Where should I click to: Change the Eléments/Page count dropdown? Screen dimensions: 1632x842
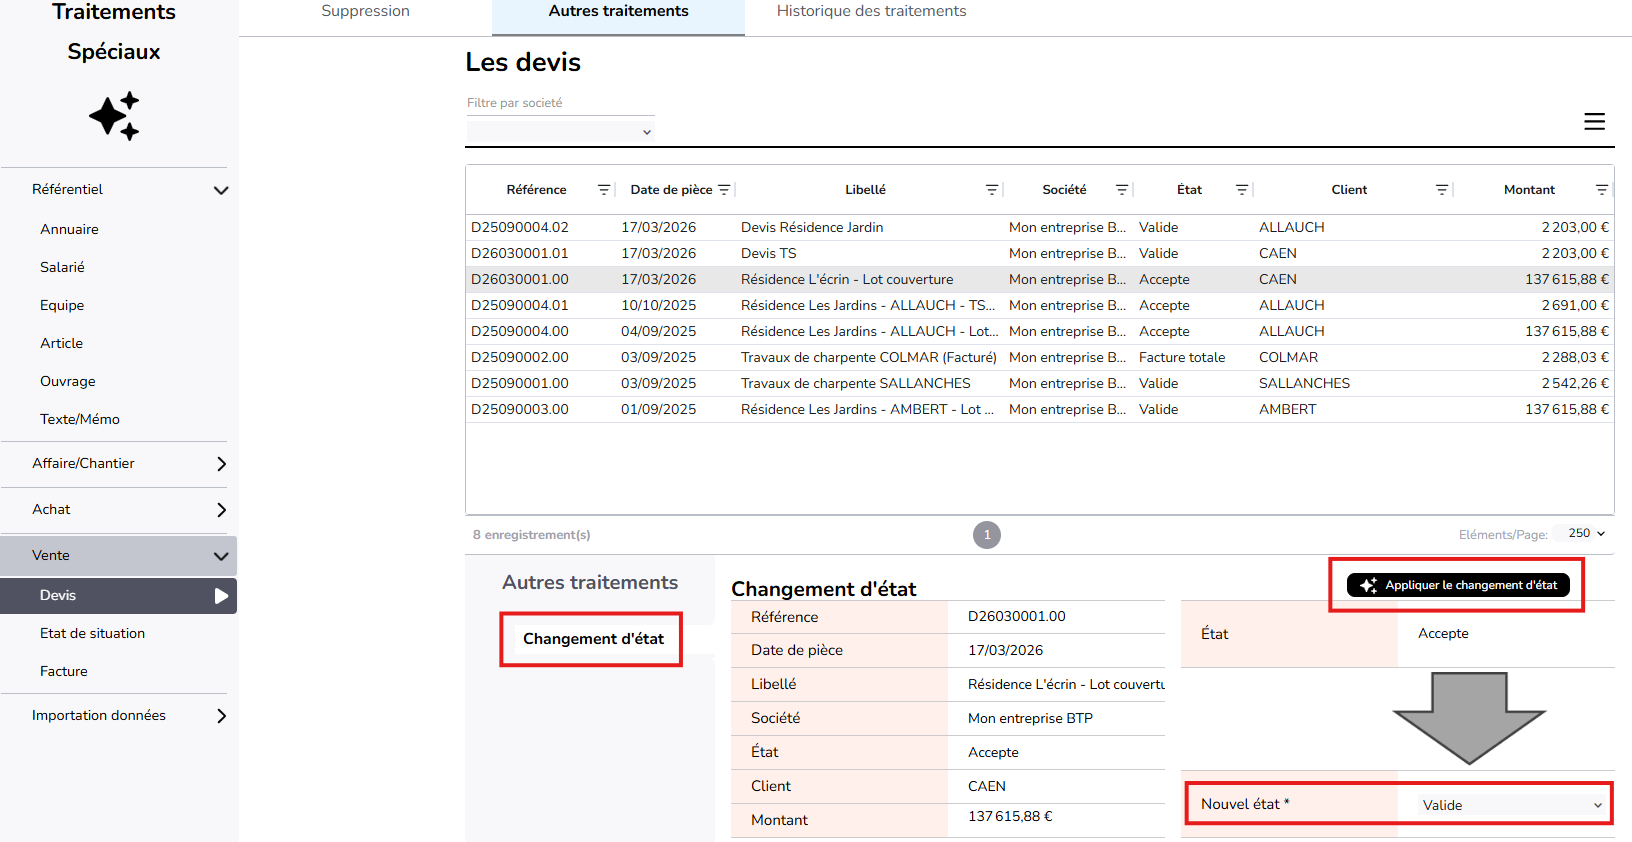tap(1586, 534)
